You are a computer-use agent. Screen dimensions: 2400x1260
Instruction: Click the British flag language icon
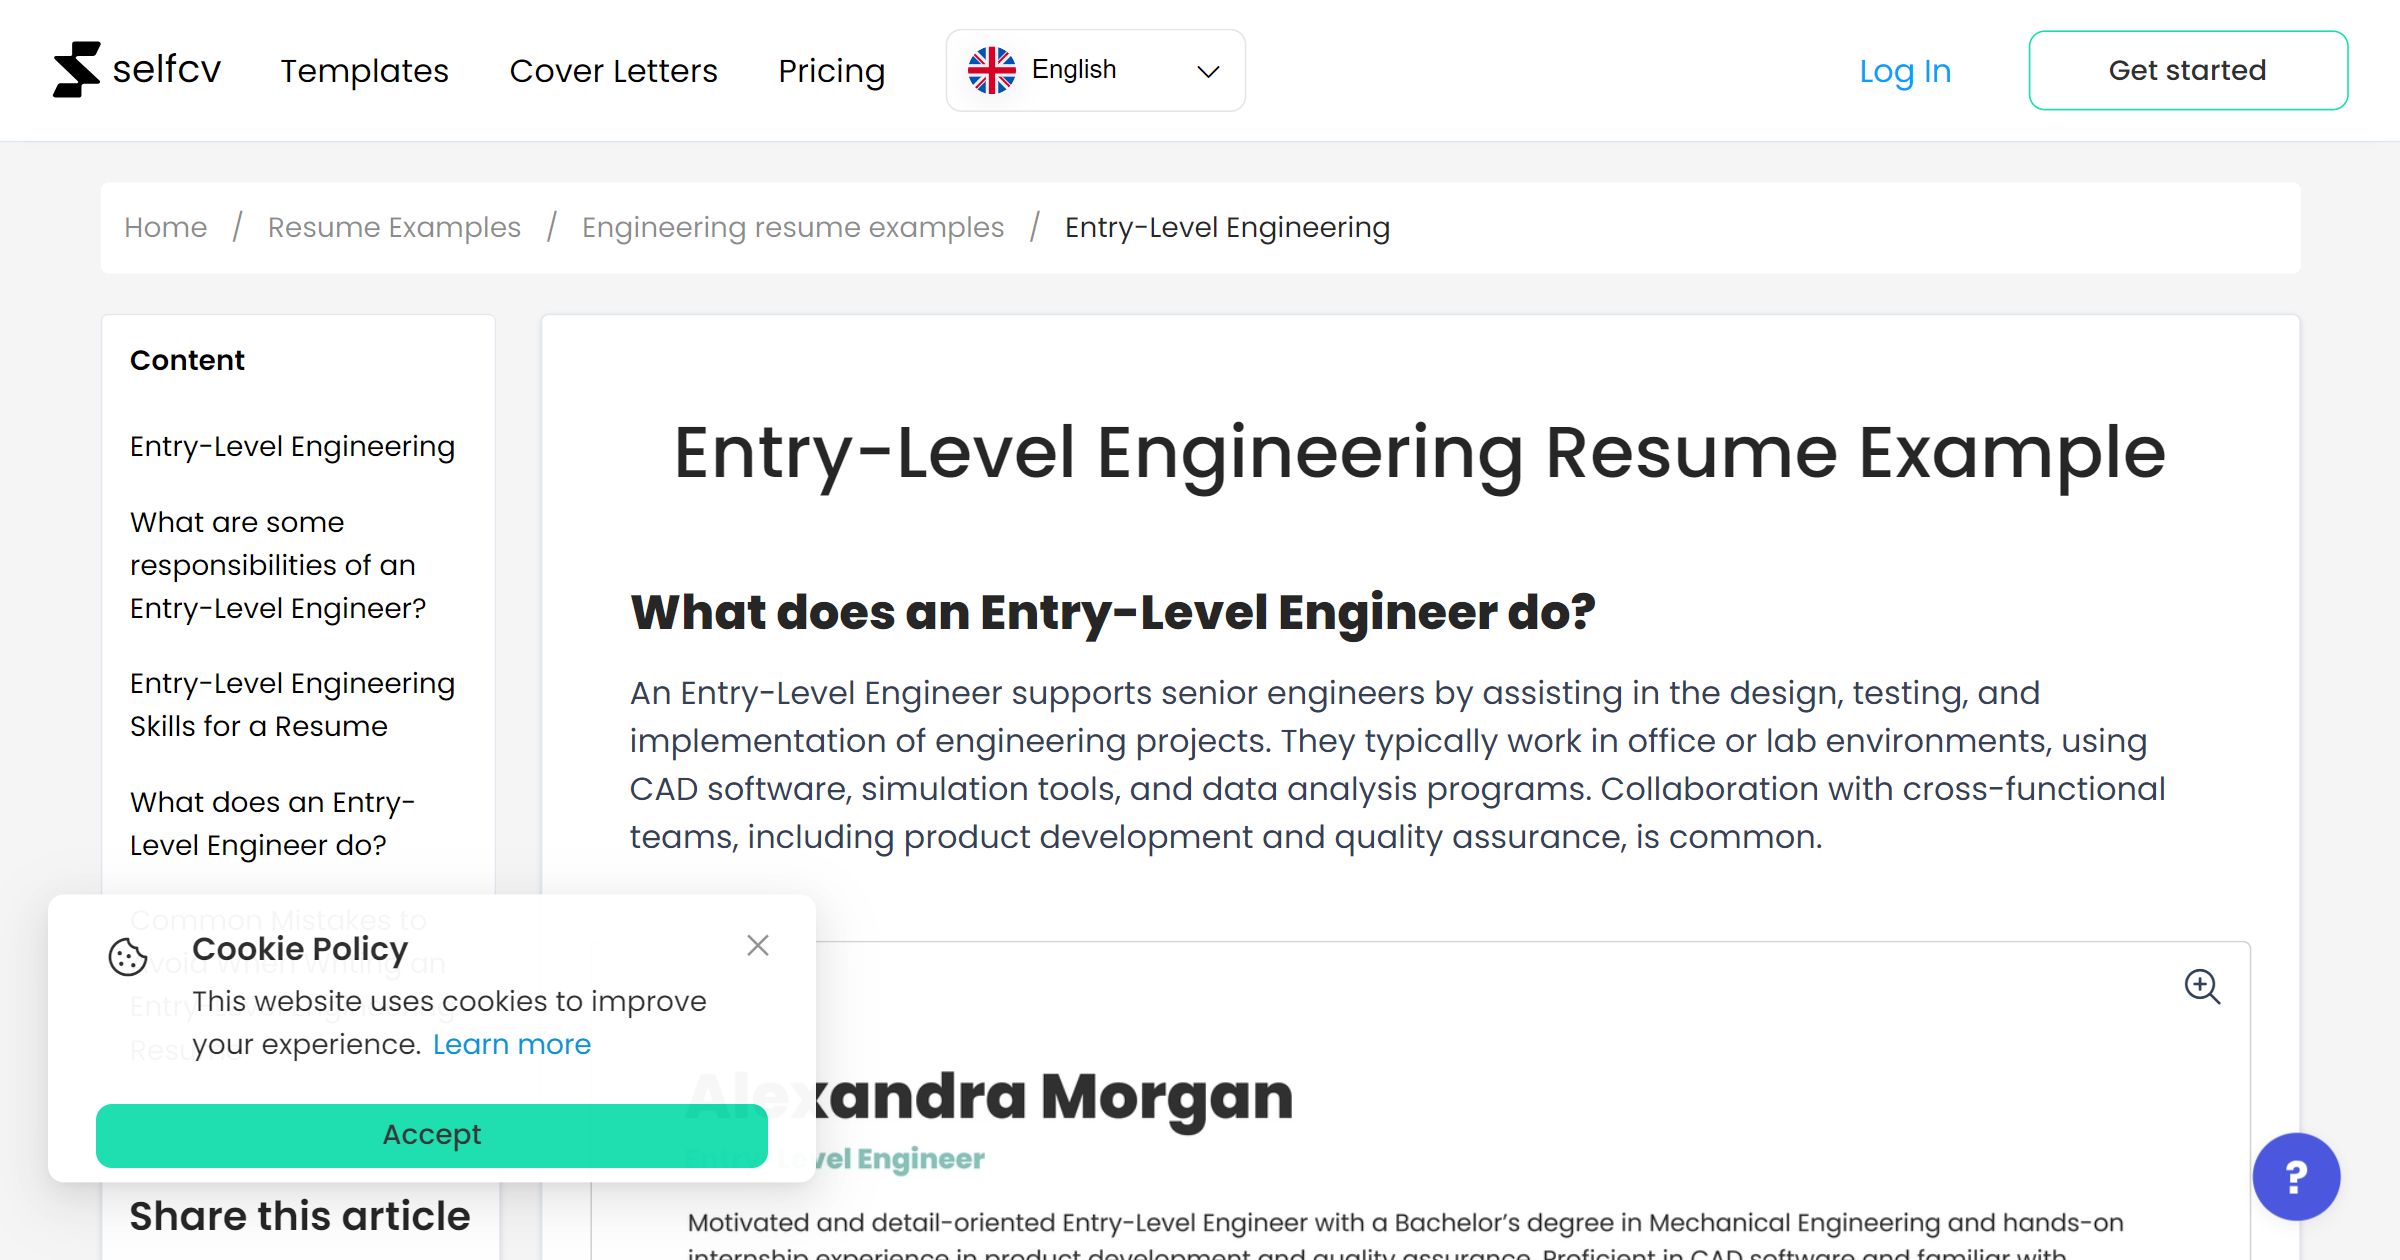[x=992, y=68]
